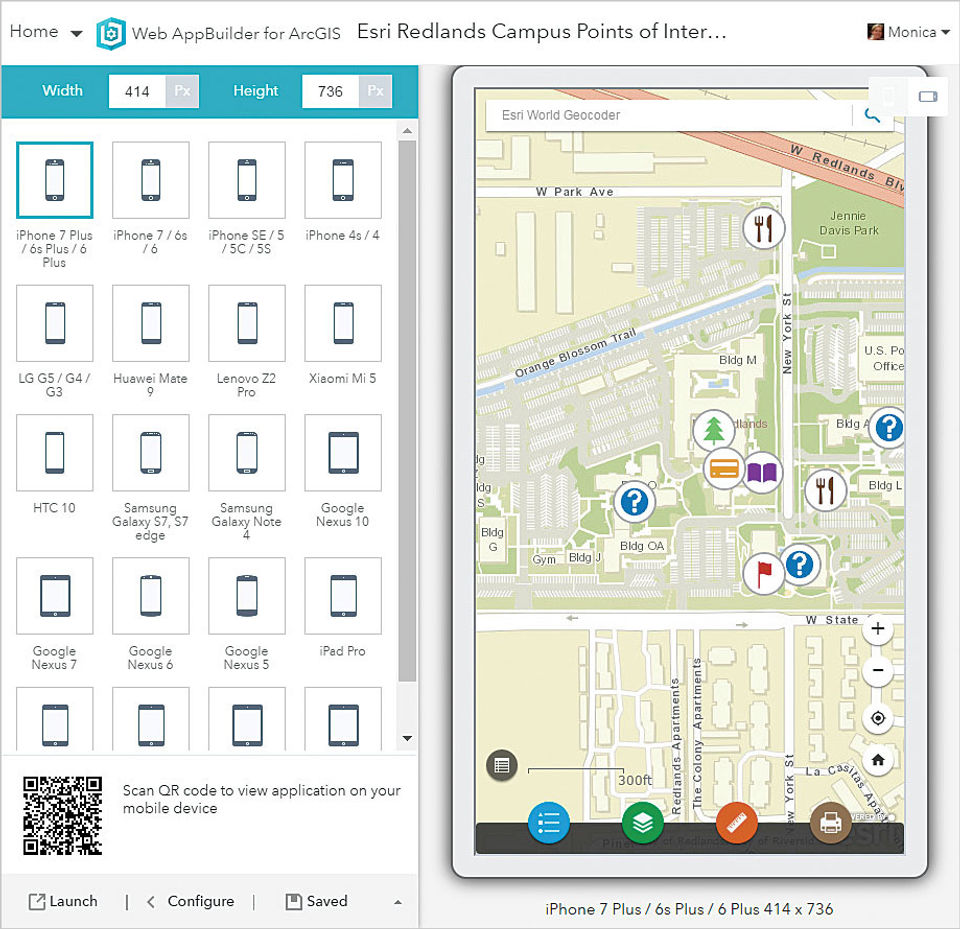Pick the Google Nexus 10 tablet preview

pos(343,453)
